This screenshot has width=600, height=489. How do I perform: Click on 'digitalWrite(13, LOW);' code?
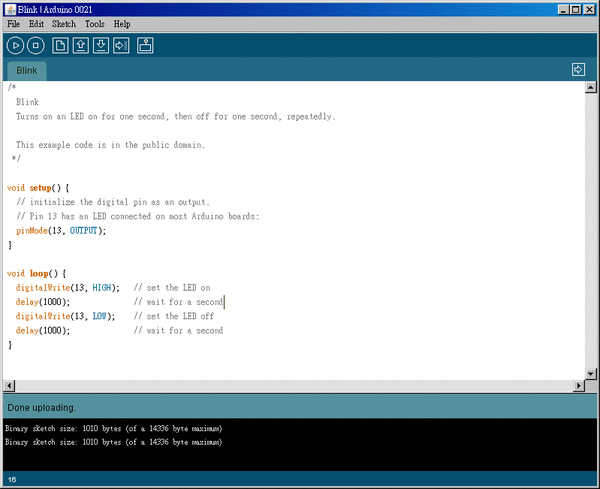click(x=65, y=316)
